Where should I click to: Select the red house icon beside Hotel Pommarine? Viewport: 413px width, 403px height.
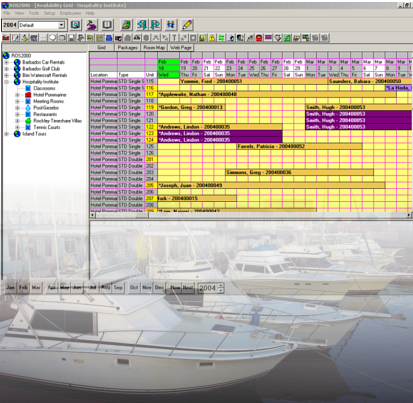(x=28, y=95)
